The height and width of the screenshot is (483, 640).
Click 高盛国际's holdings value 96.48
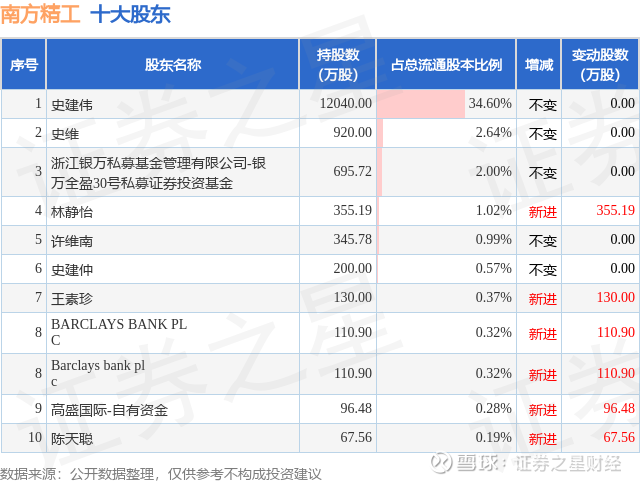coord(356,408)
